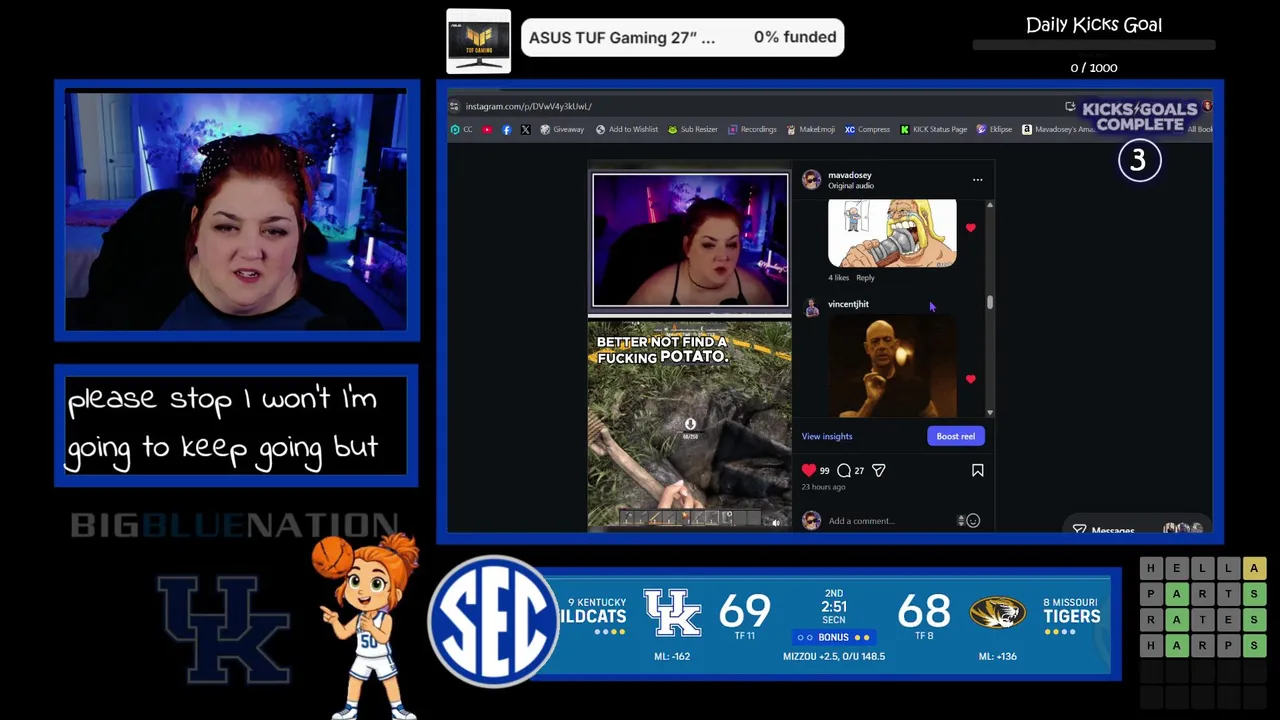Open the Facebook bookmark icon
Image resolution: width=1280 pixels, height=720 pixels.
click(506, 129)
